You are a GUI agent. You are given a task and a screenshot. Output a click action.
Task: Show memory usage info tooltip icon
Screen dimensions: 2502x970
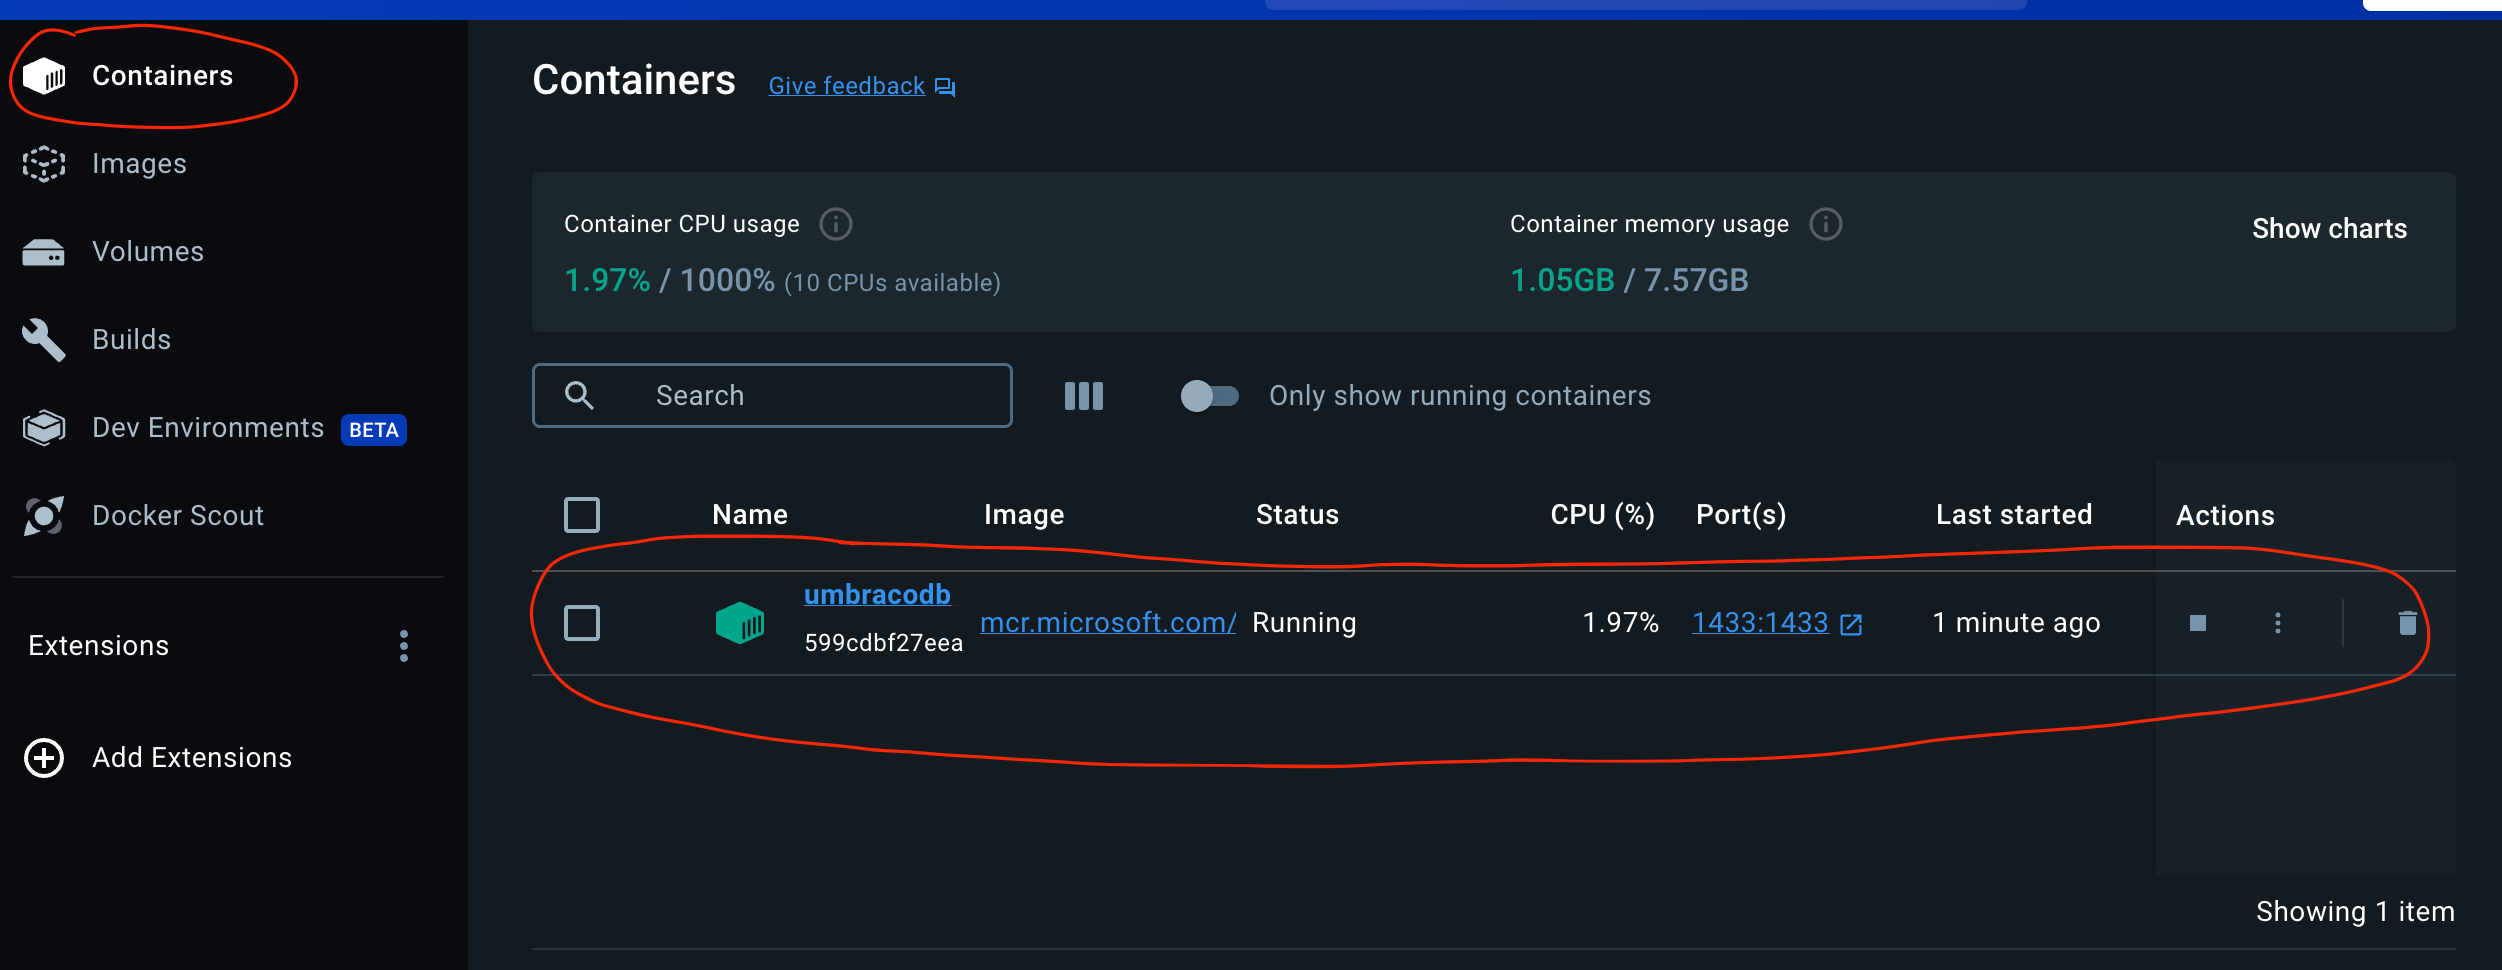pyautogui.click(x=1826, y=224)
